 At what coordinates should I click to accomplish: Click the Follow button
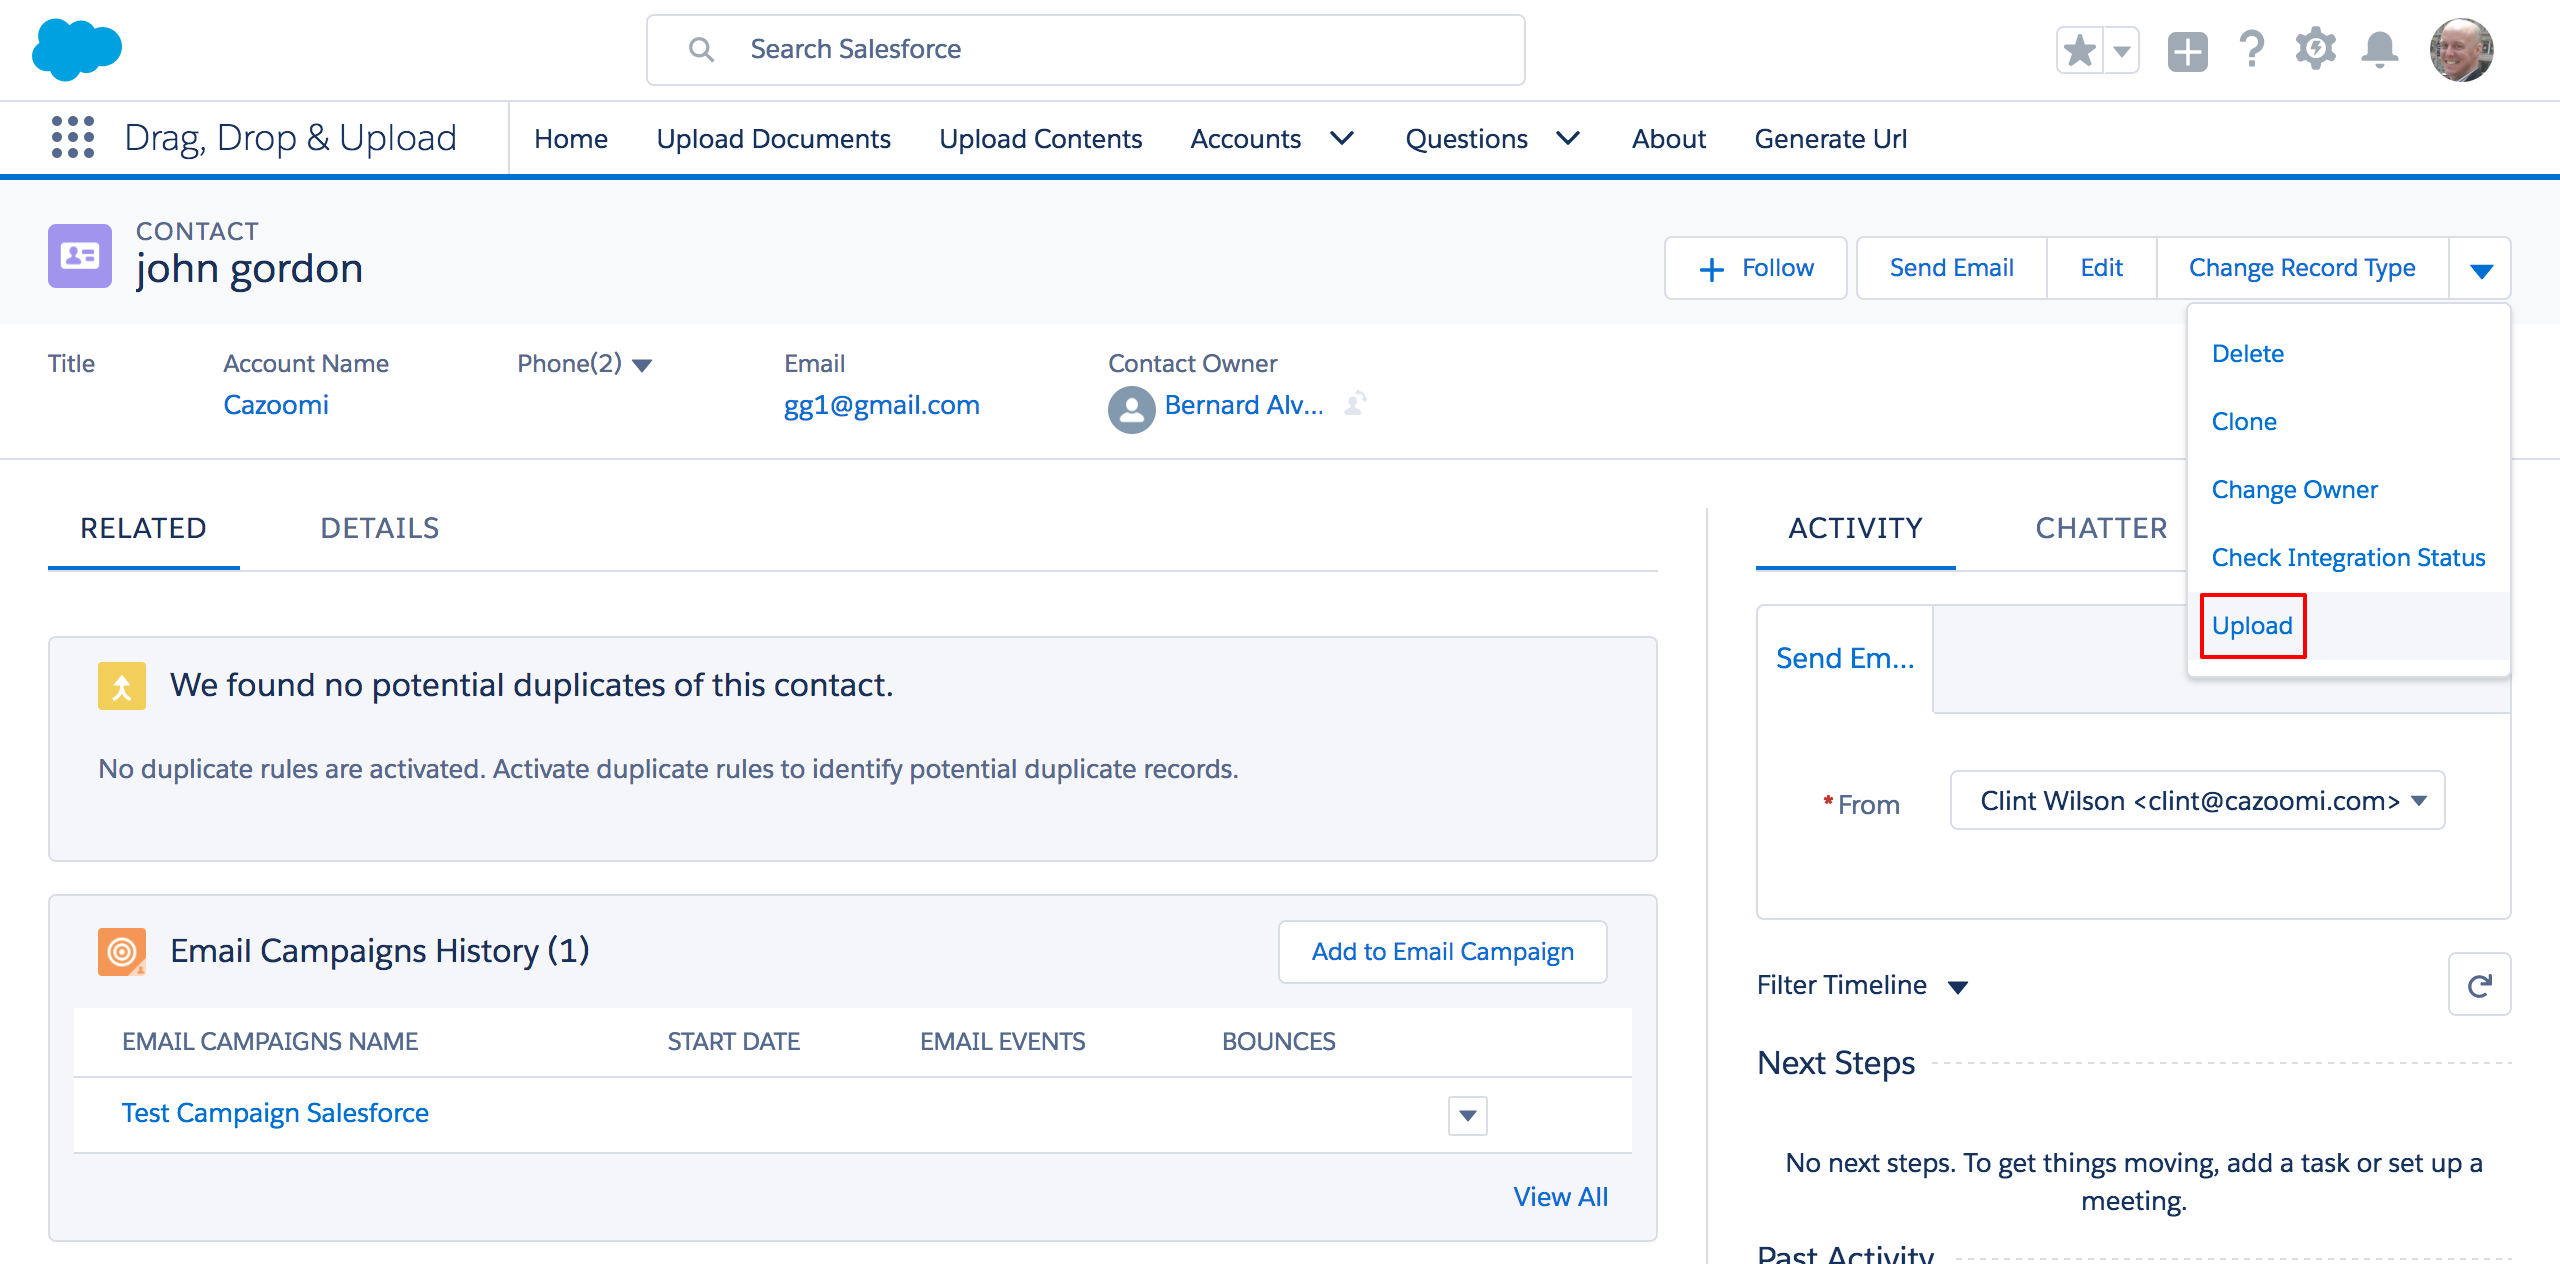[1756, 268]
